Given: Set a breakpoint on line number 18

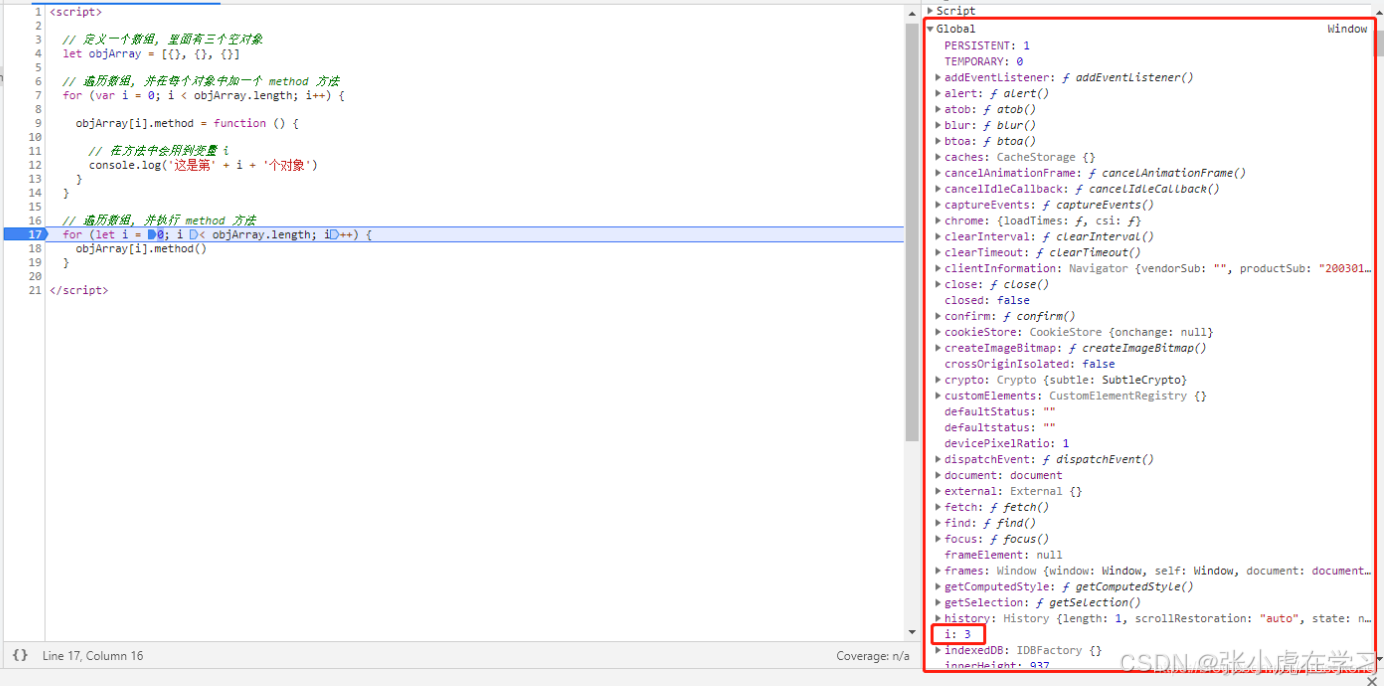Looking at the screenshot, I should pyautogui.click(x=35, y=249).
